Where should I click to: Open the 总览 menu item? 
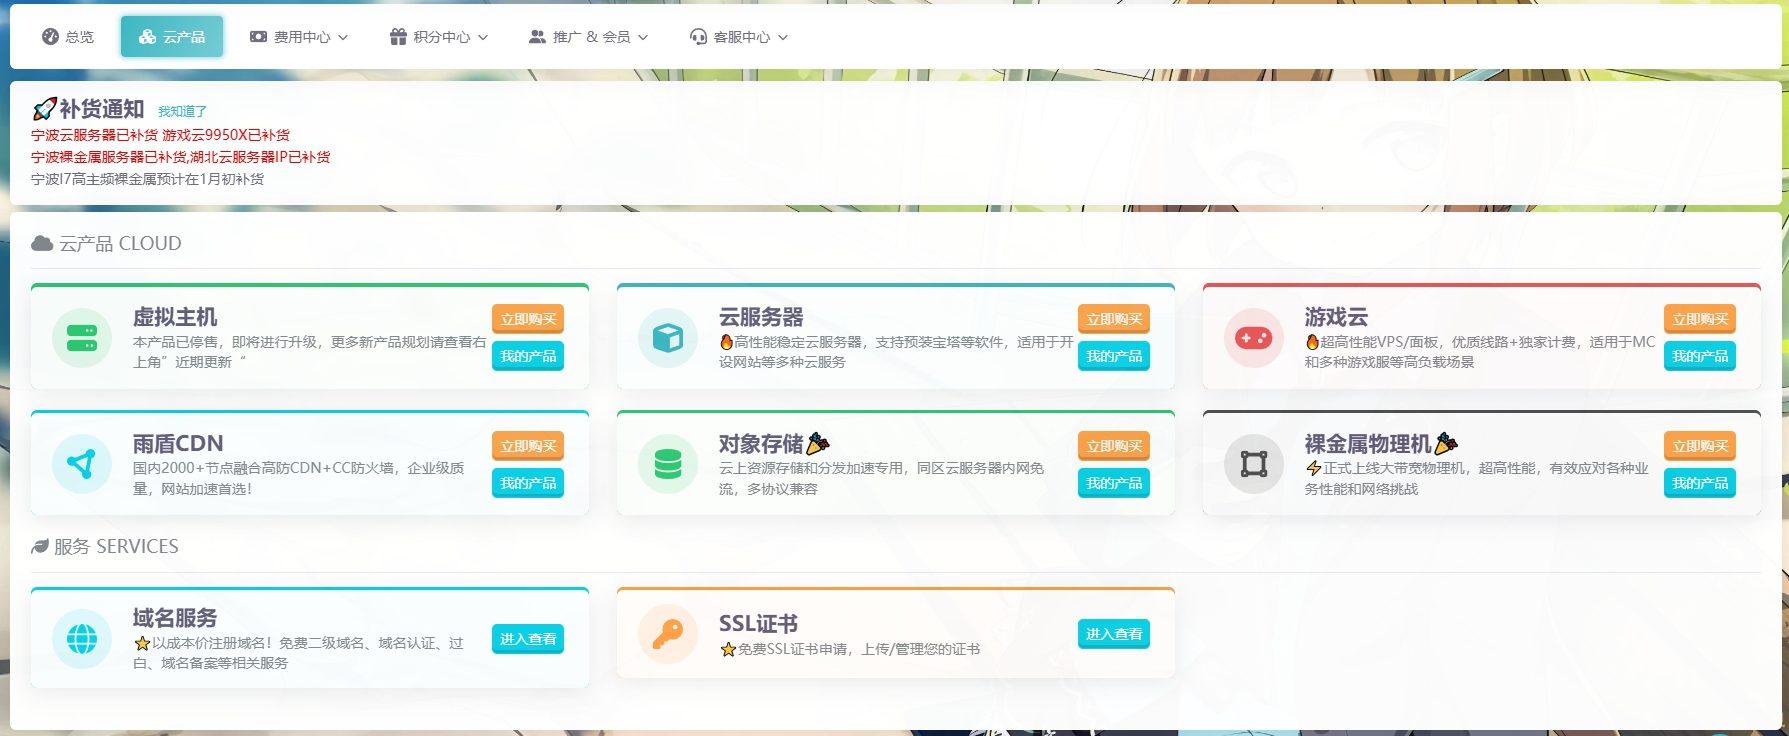pos(68,37)
